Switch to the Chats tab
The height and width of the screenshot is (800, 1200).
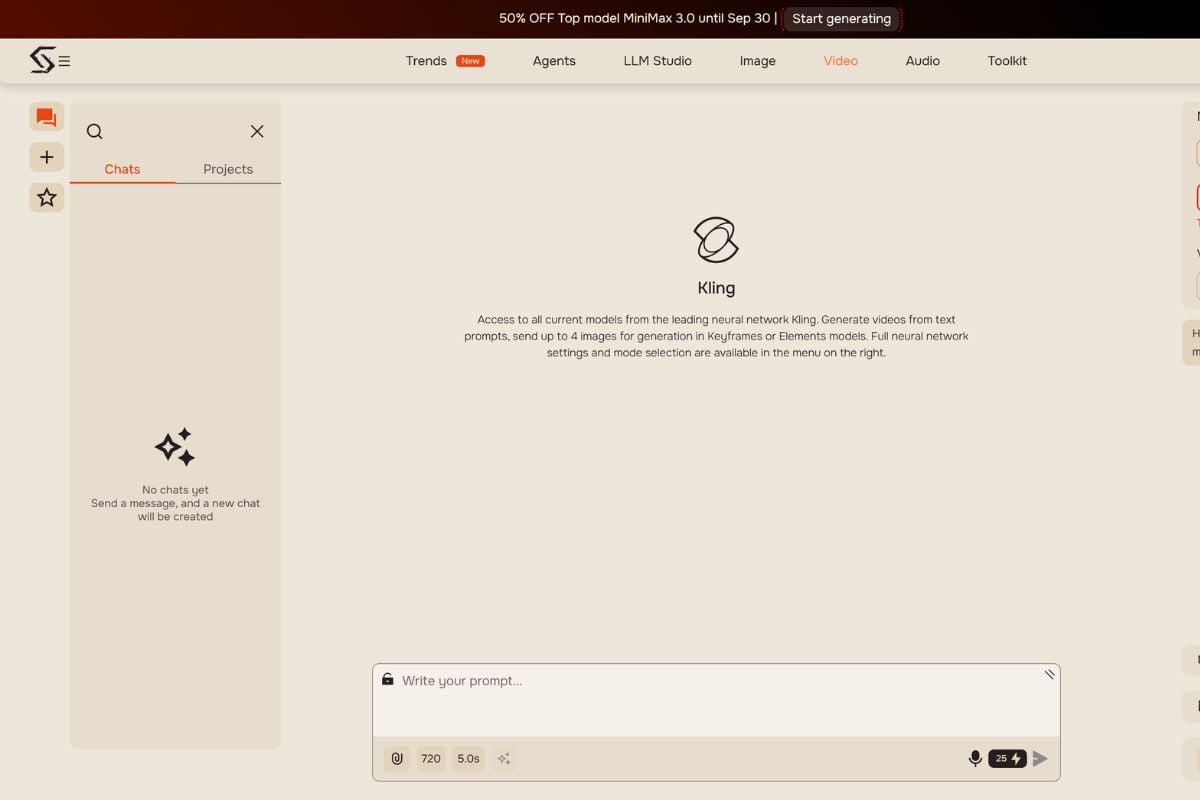[122, 169]
